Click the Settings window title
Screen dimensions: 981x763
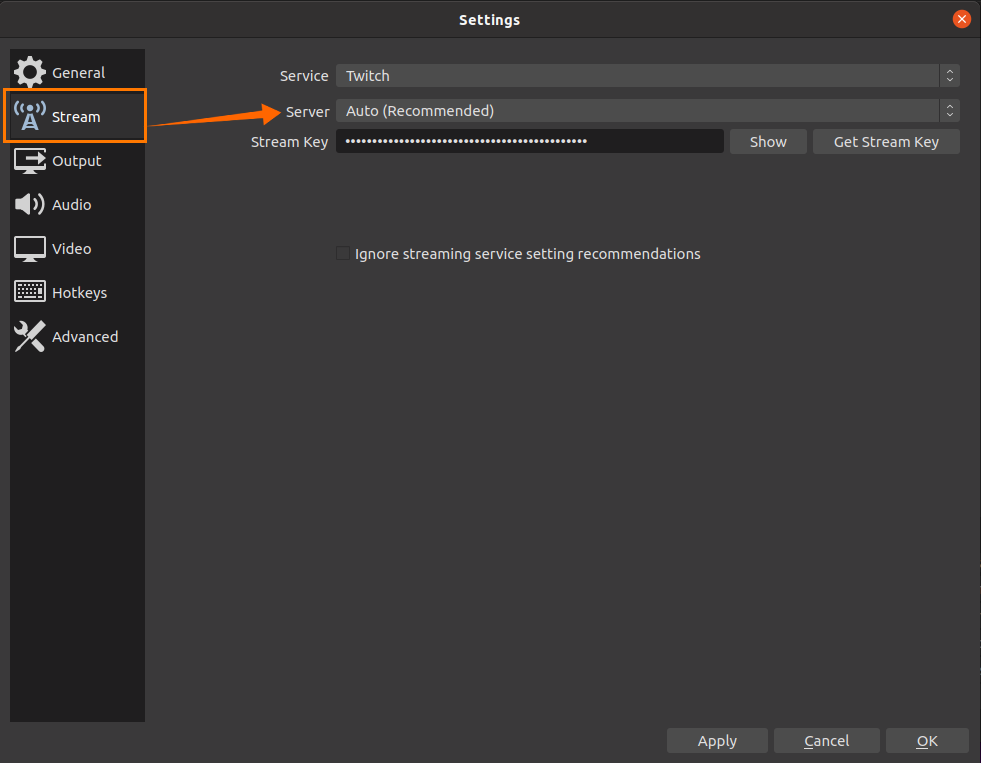click(x=489, y=20)
